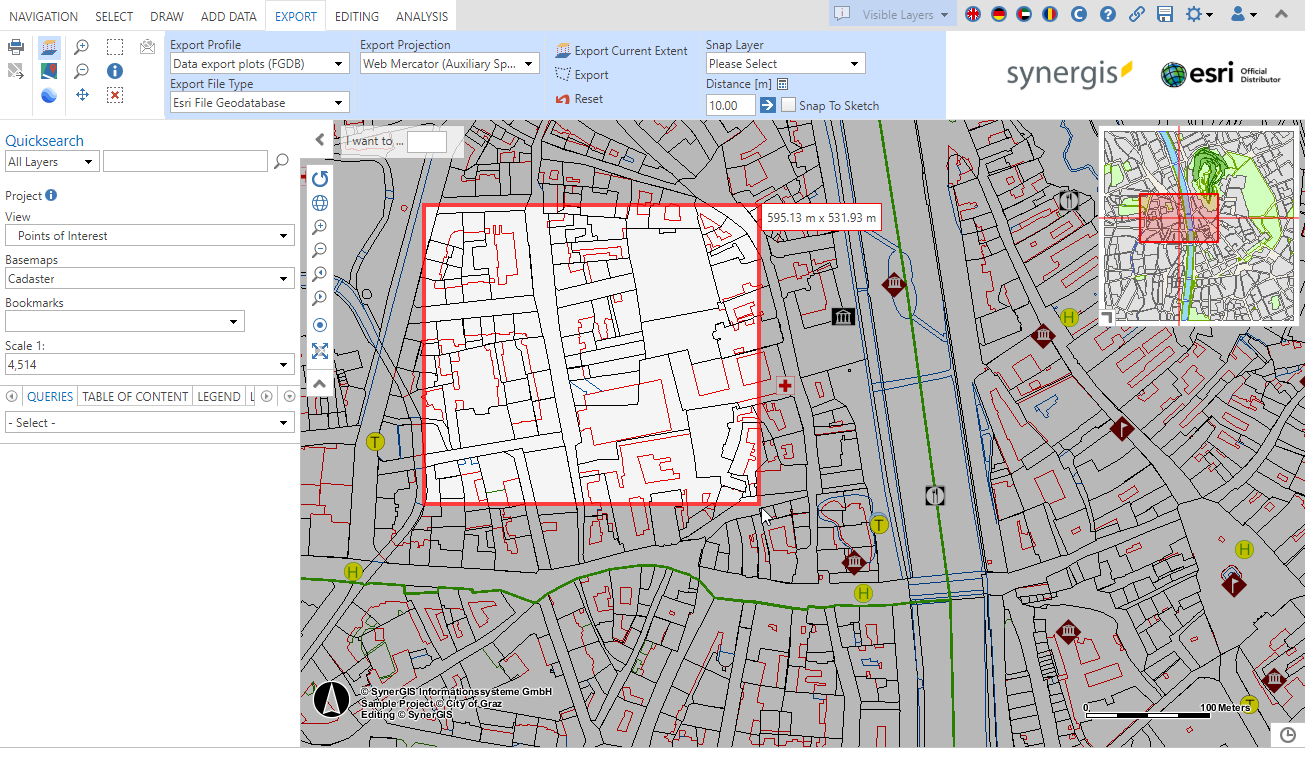Click the Print tool icon

pos(16,46)
